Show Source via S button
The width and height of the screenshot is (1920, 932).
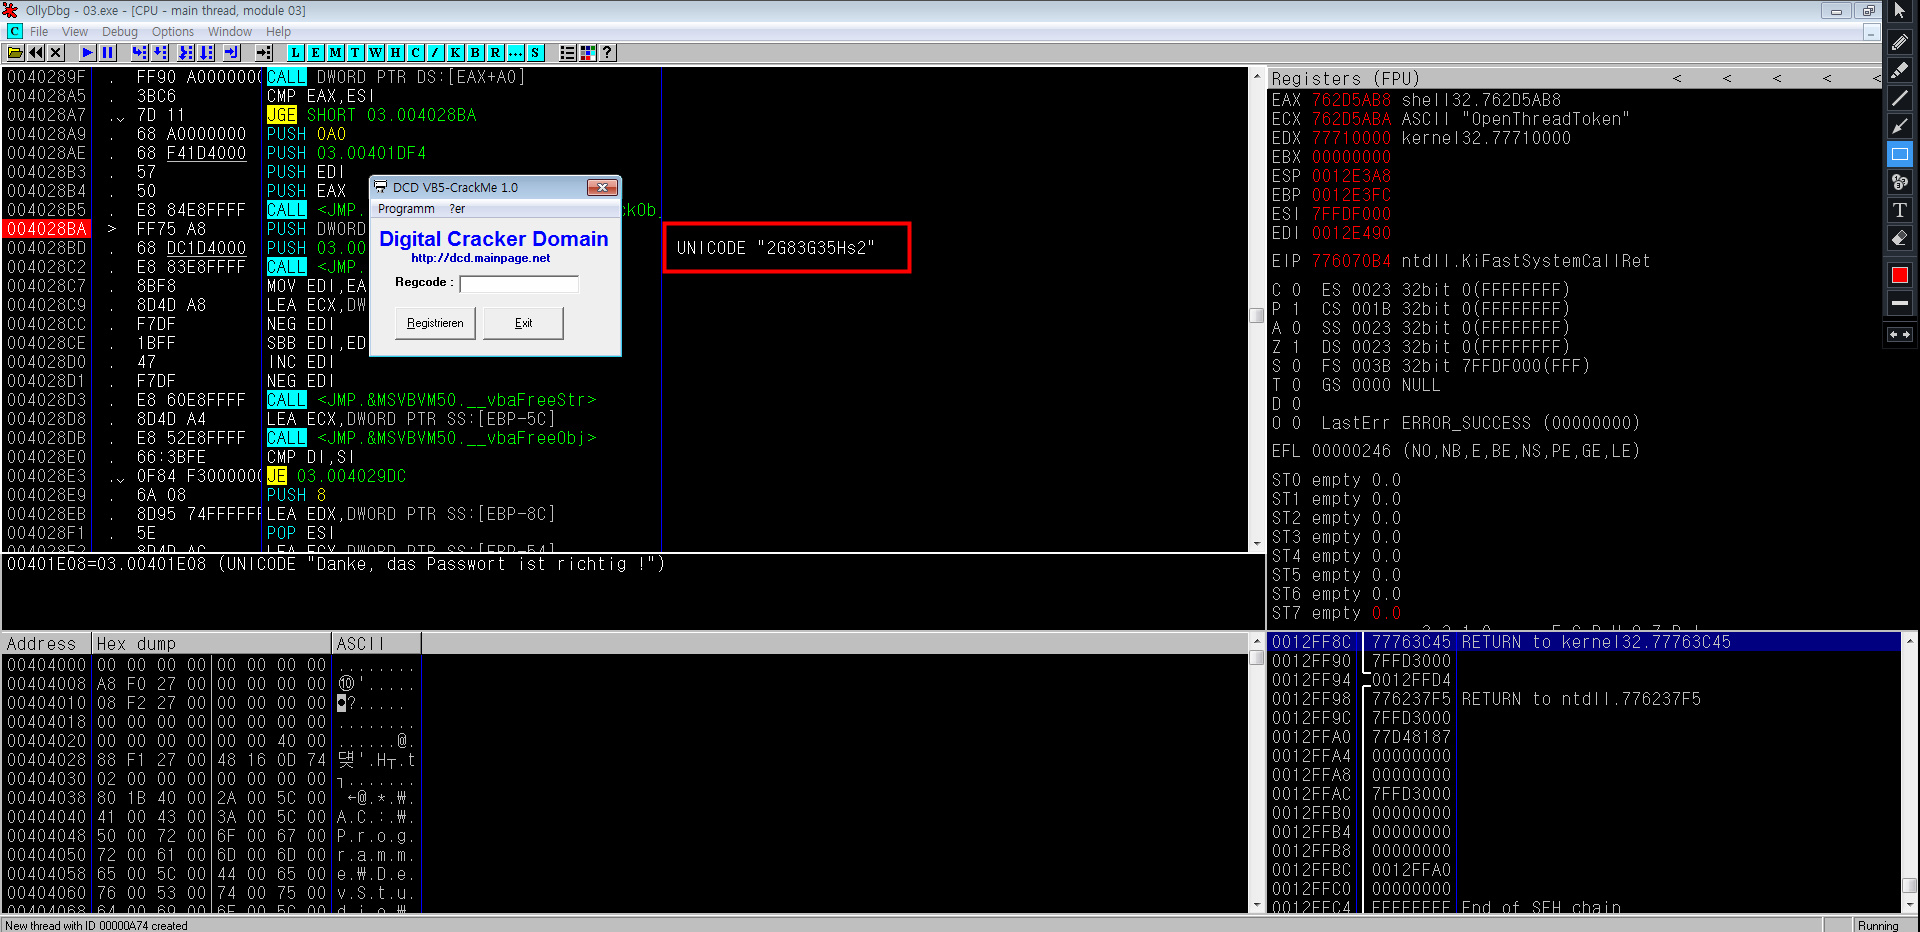[x=536, y=53]
